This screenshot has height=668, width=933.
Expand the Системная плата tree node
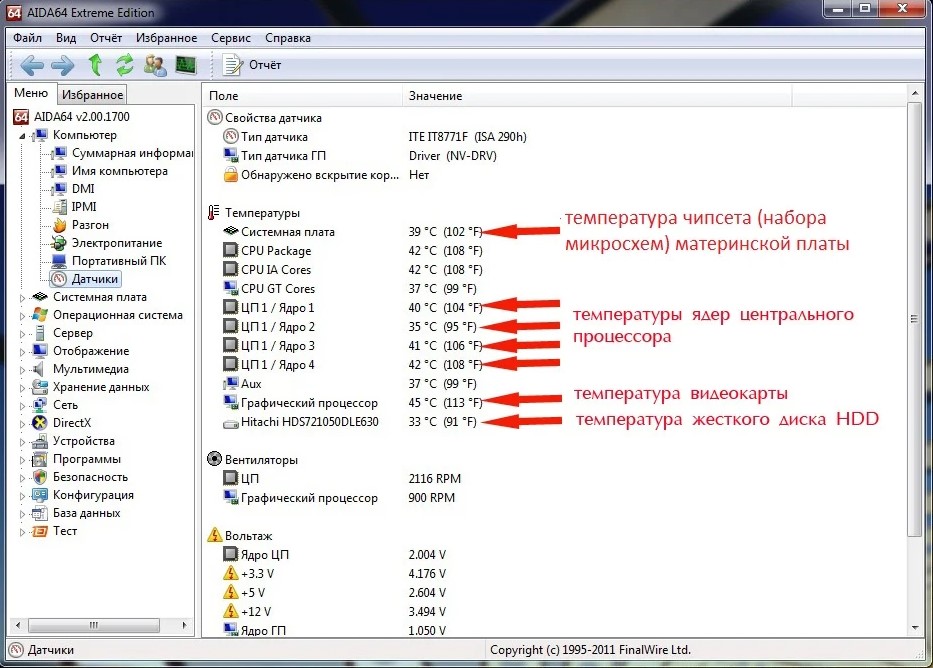coord(23,297)
